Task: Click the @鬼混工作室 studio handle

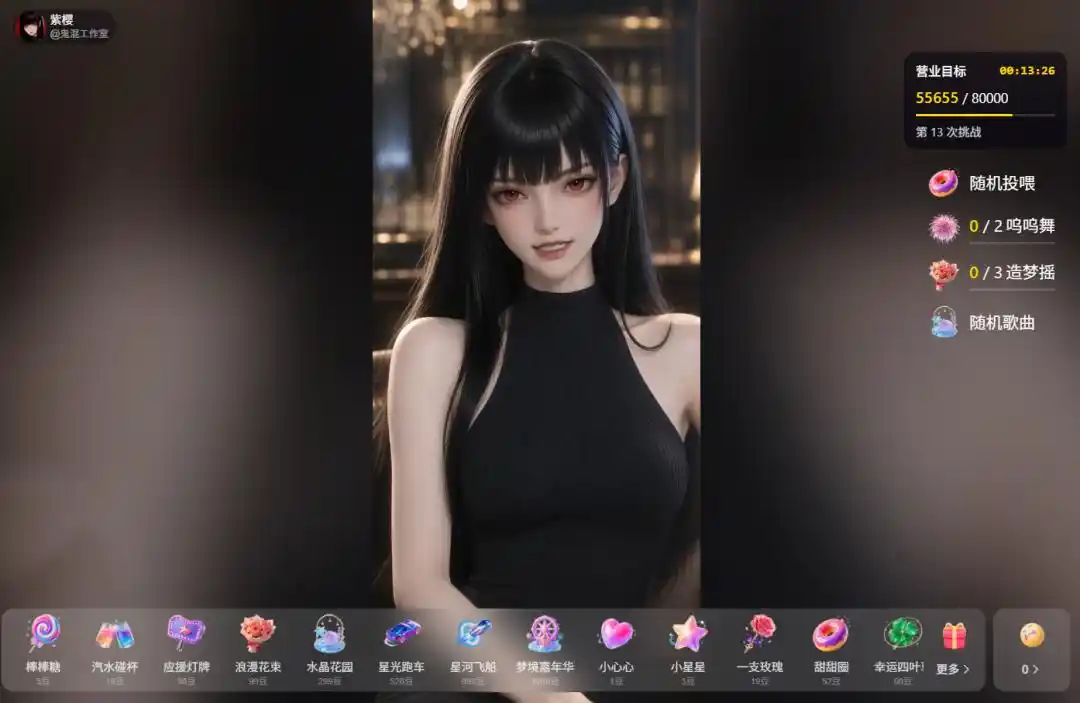Action: (x=79, y=34)
